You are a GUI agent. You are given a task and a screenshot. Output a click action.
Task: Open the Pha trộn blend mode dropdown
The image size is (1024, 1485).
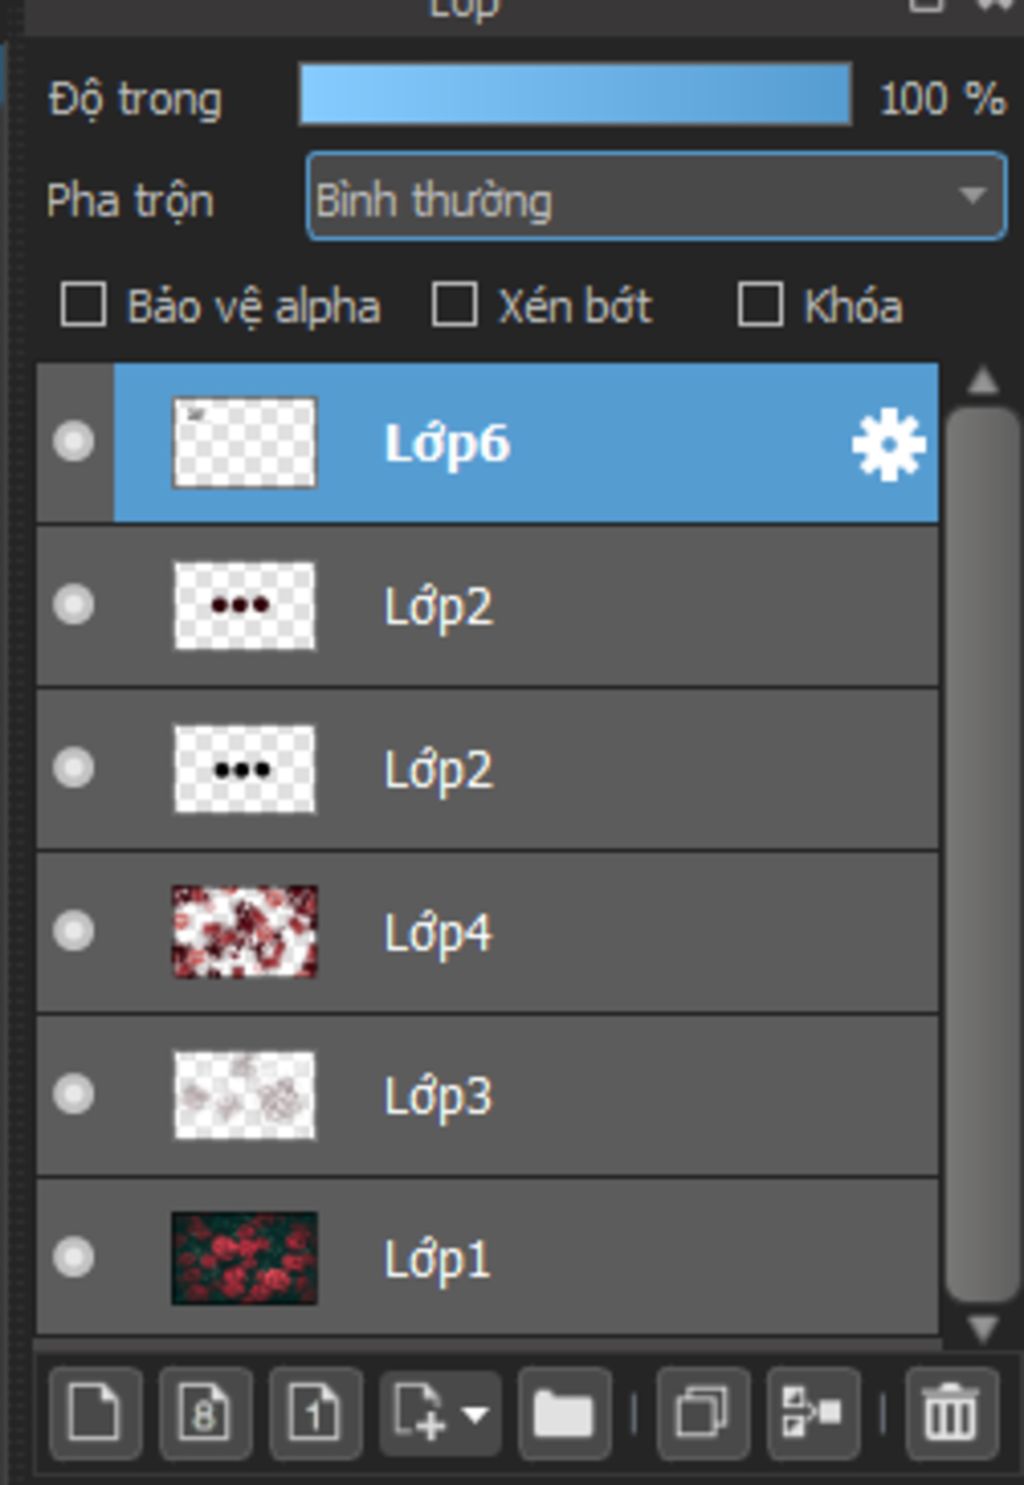[656, 197]
